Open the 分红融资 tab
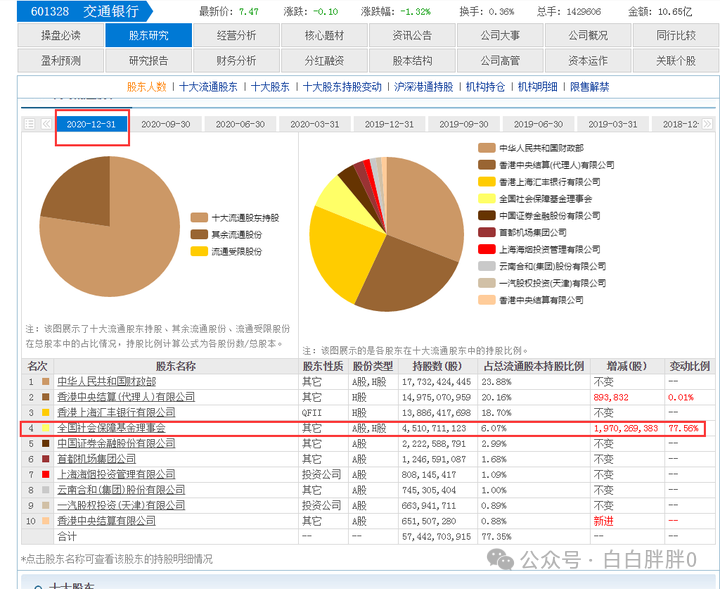 (x=324, y=61)
